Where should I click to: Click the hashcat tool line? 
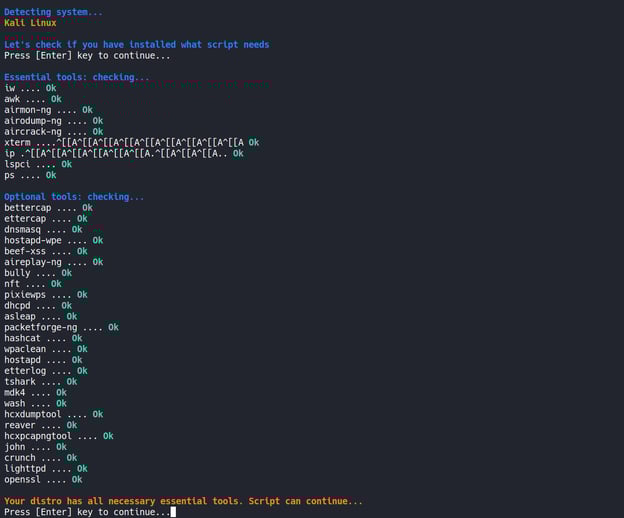(43, 338)
